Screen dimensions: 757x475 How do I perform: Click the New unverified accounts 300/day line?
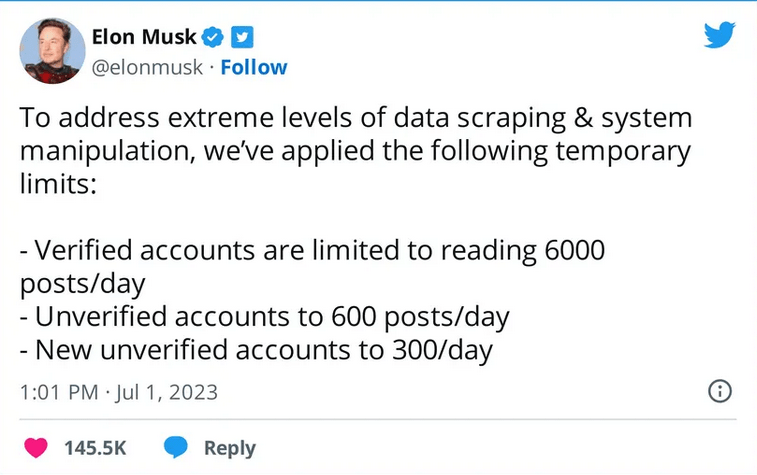pos(257,350)
